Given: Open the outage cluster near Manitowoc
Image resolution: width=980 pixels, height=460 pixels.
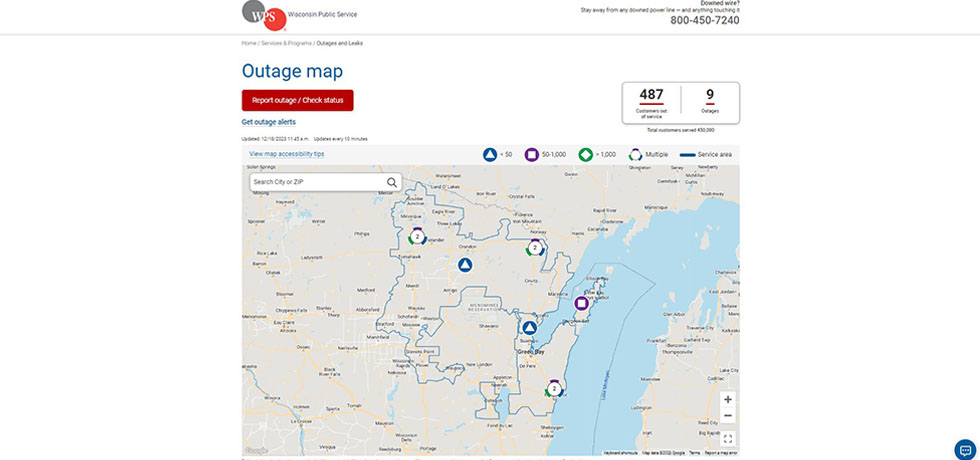Looking at the screenshot, I should pyautogui.click(x=553, y=388).
